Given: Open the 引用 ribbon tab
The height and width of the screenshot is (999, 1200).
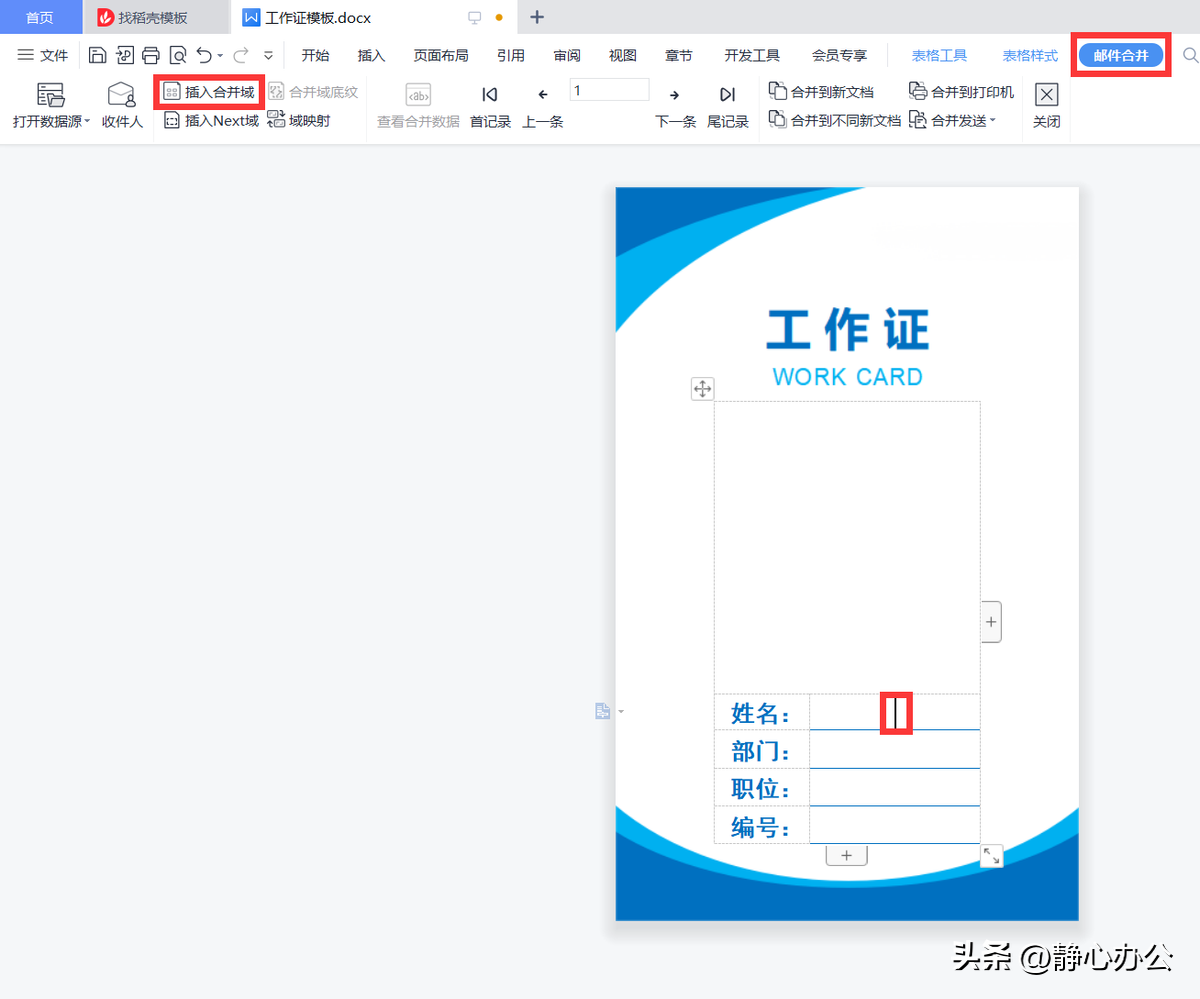Looking at the screenshot, I should point(511,55).
